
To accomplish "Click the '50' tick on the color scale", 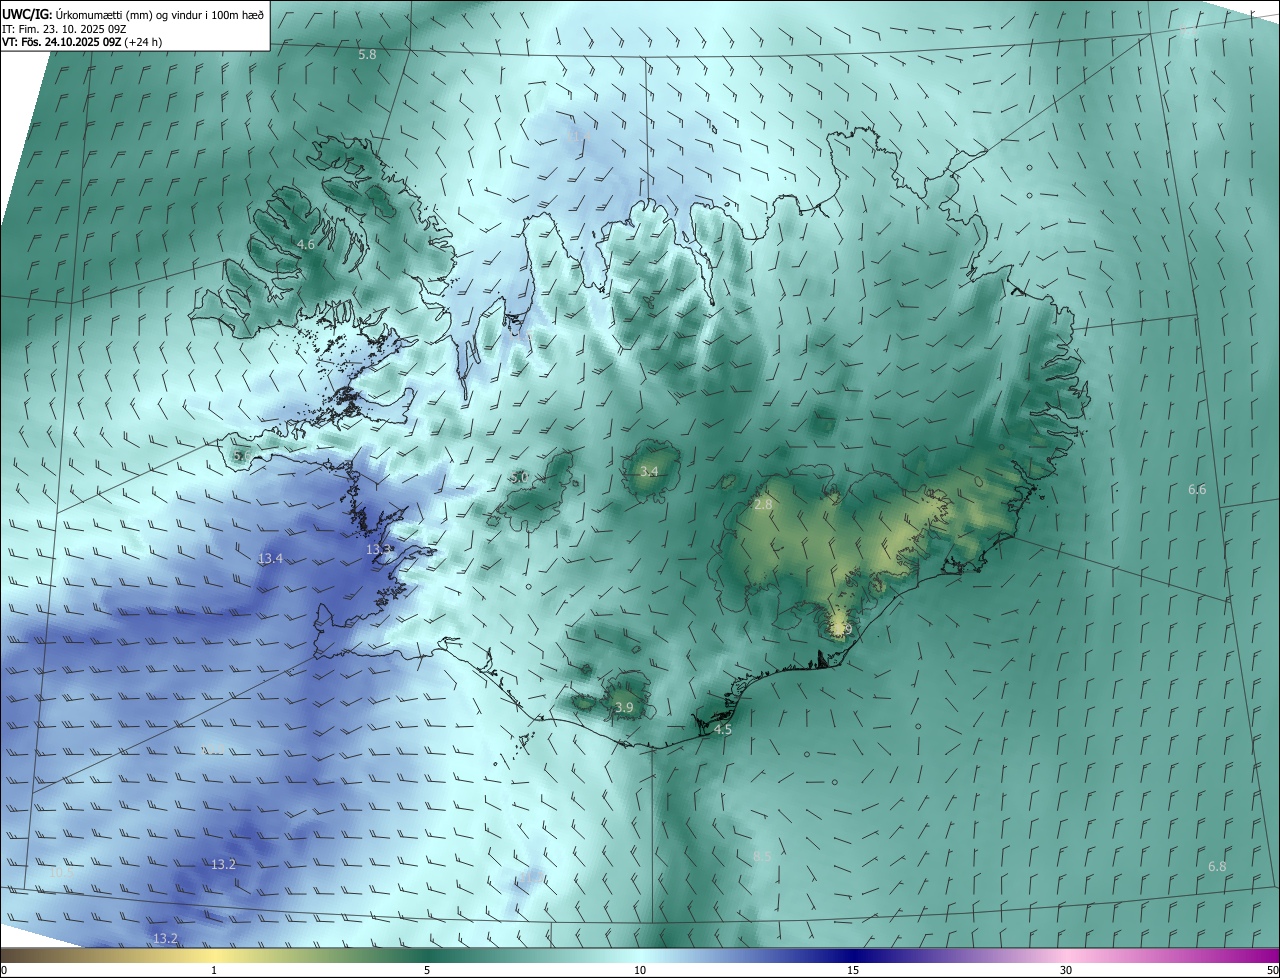I will [x=1272, y=970].
